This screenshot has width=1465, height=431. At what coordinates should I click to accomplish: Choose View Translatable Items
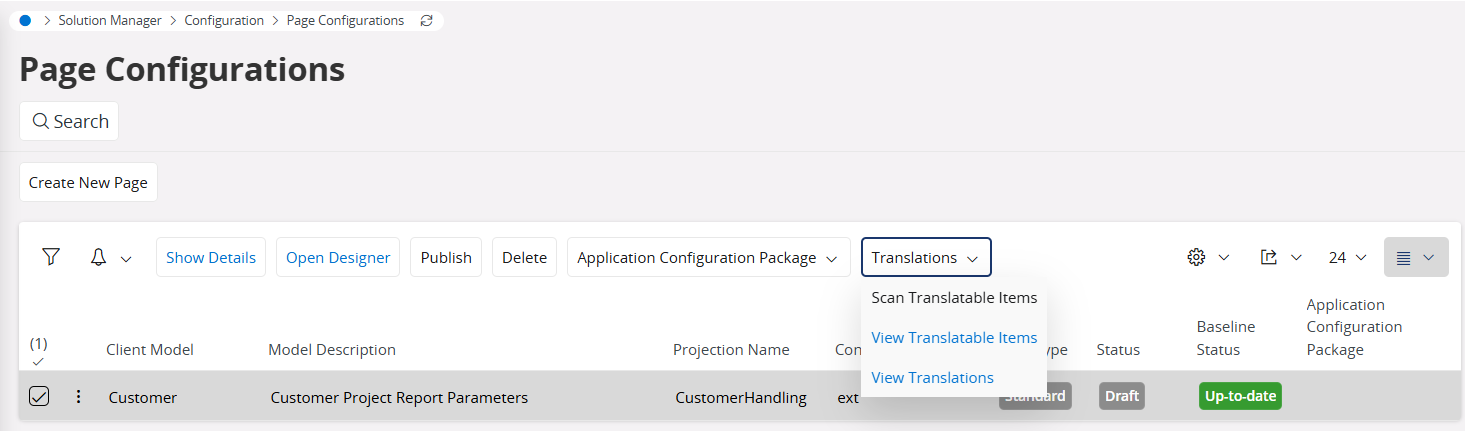(x=954, y=337)
